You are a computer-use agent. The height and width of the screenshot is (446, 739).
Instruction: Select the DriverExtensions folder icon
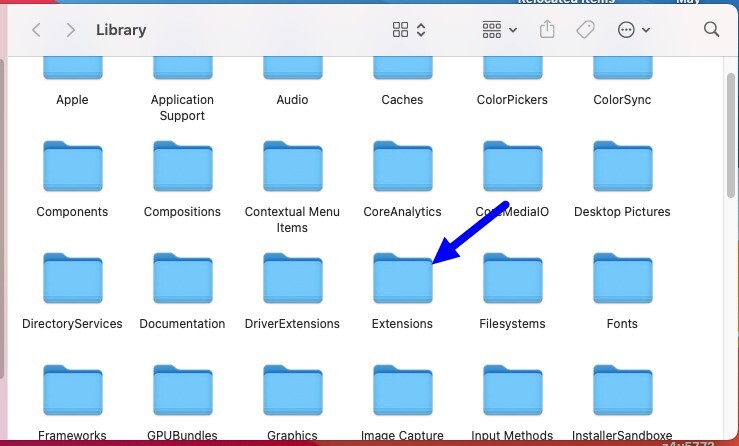(293, 278)
